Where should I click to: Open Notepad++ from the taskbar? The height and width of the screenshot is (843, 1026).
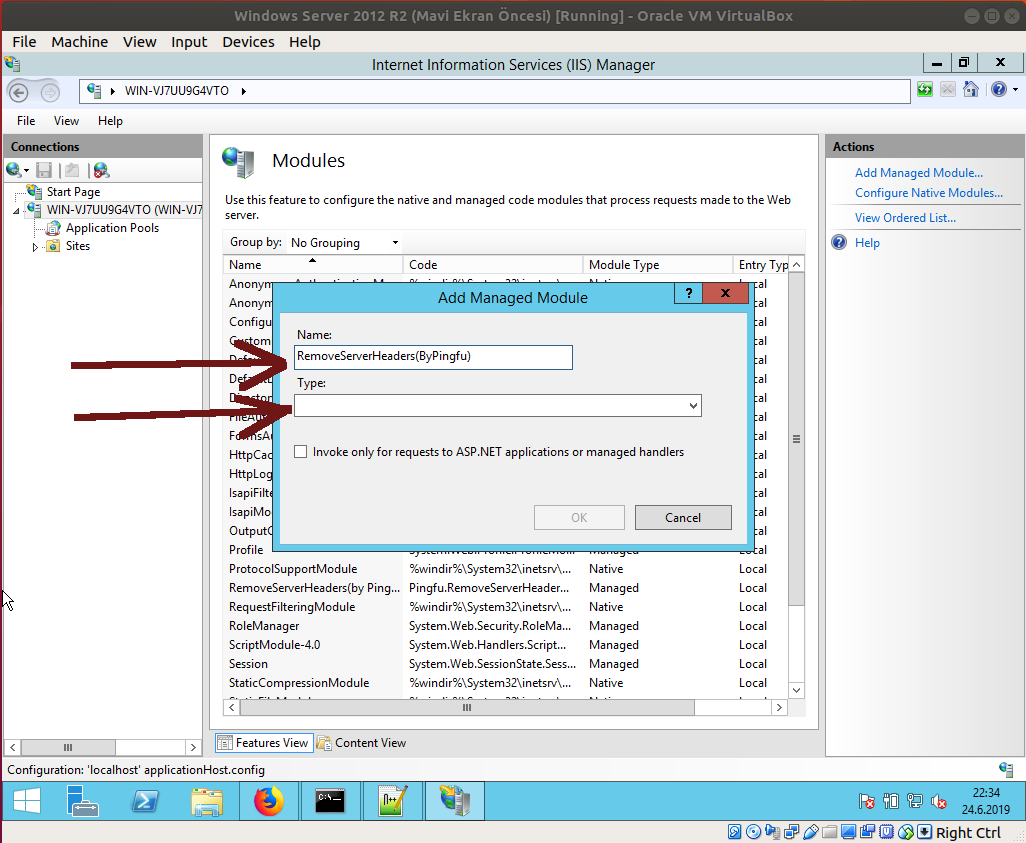[393, 800]
